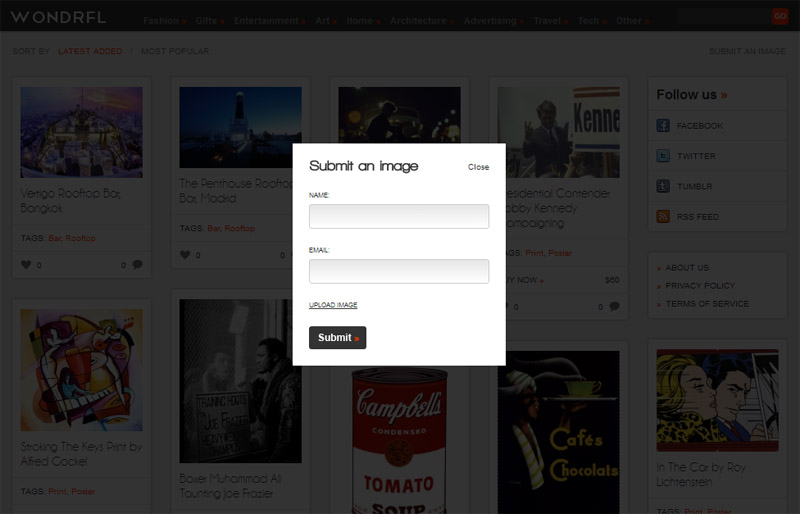The image size is (800, 514).
Task: Click Rooftop tag under Vertigo Rooftop Bar
Action: tap(80, 238)
